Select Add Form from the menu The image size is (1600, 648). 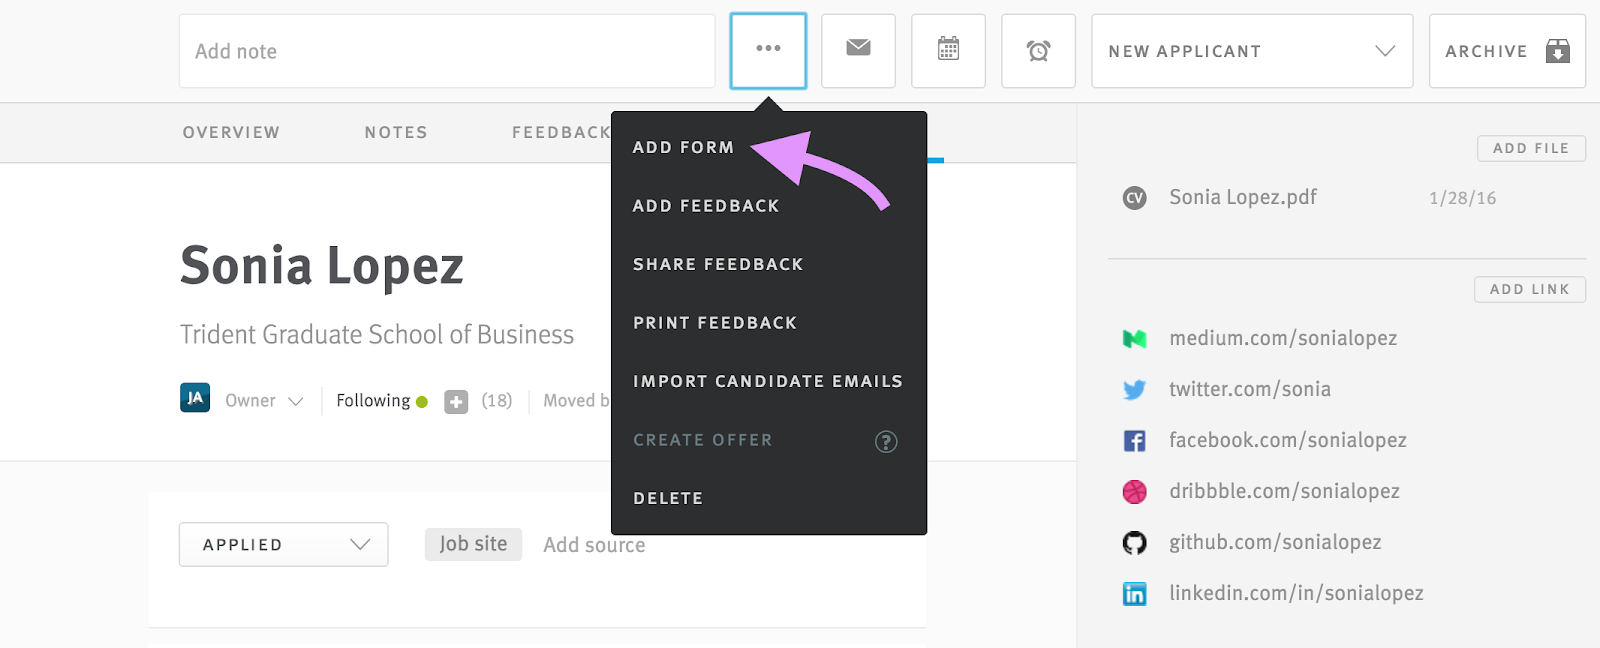tap(683, 147)
